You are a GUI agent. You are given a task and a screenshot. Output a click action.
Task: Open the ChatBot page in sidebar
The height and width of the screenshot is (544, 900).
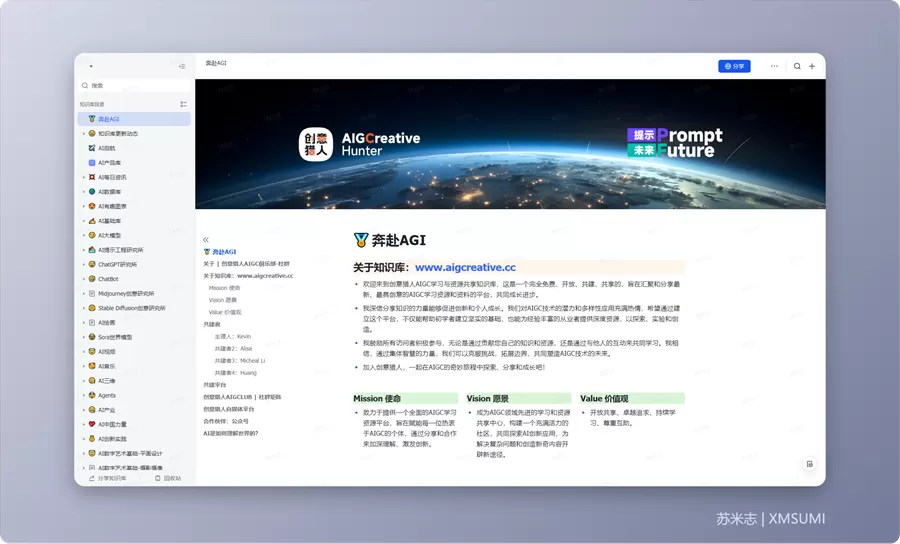[x=108, y=279]
